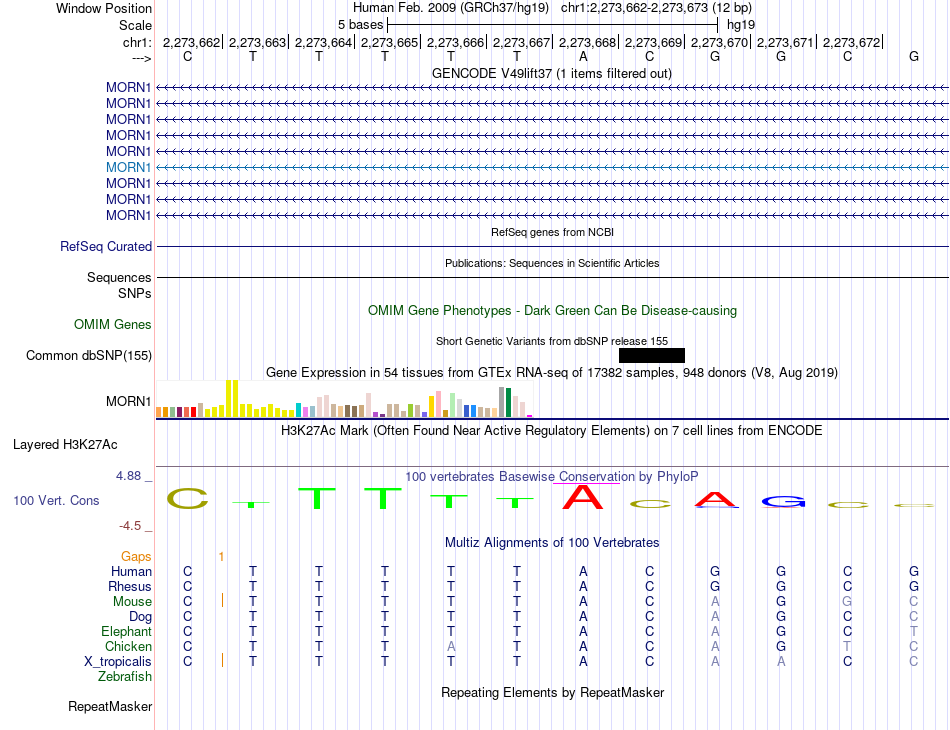Click coordinate label 2,273,665
The width and height of the screenshot is (950, 730).
click(x=390, y=43)
